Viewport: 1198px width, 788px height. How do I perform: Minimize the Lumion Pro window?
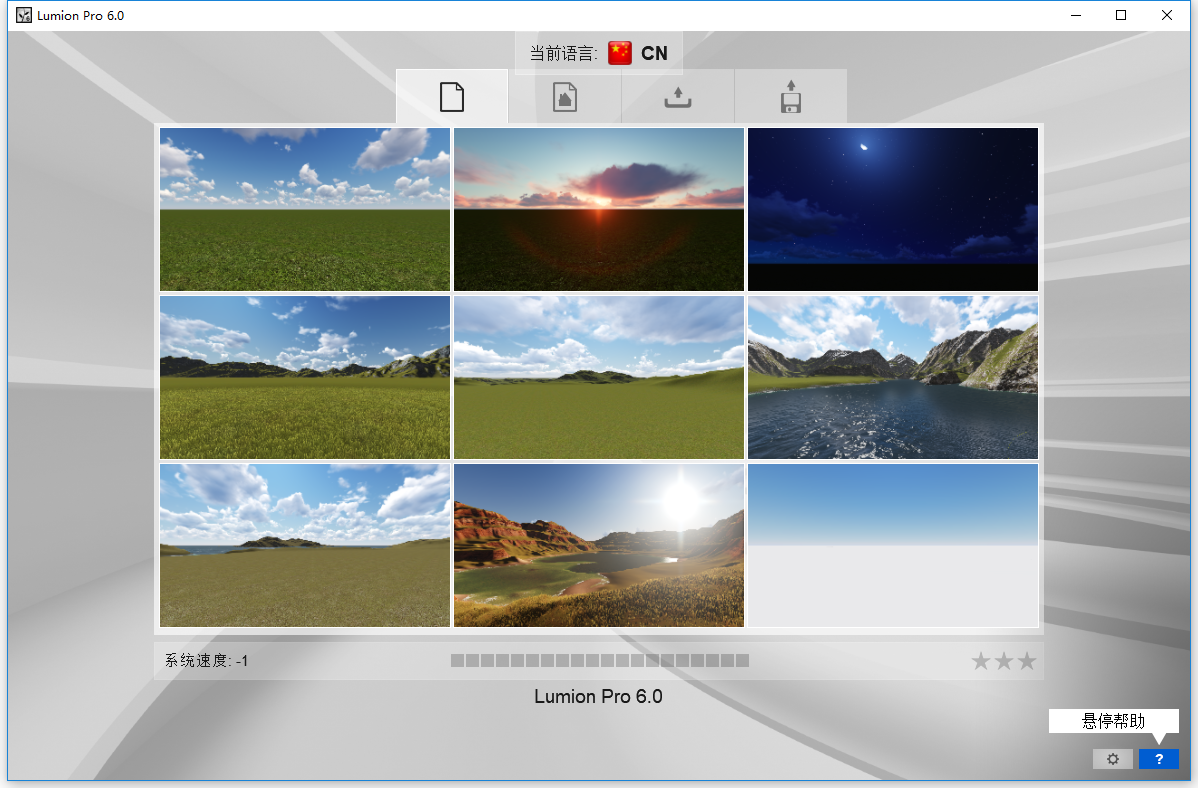click(x=1076, y=15)
